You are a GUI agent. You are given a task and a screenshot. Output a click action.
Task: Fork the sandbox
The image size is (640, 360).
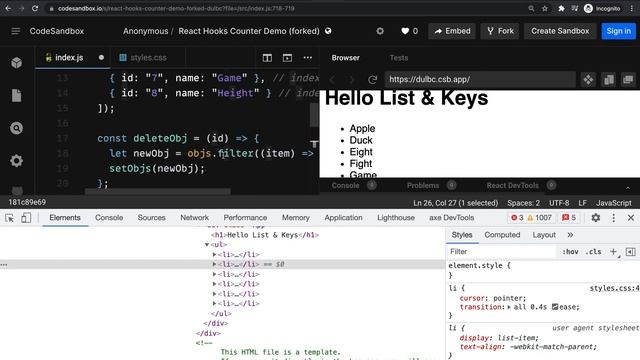click(500, 31)
